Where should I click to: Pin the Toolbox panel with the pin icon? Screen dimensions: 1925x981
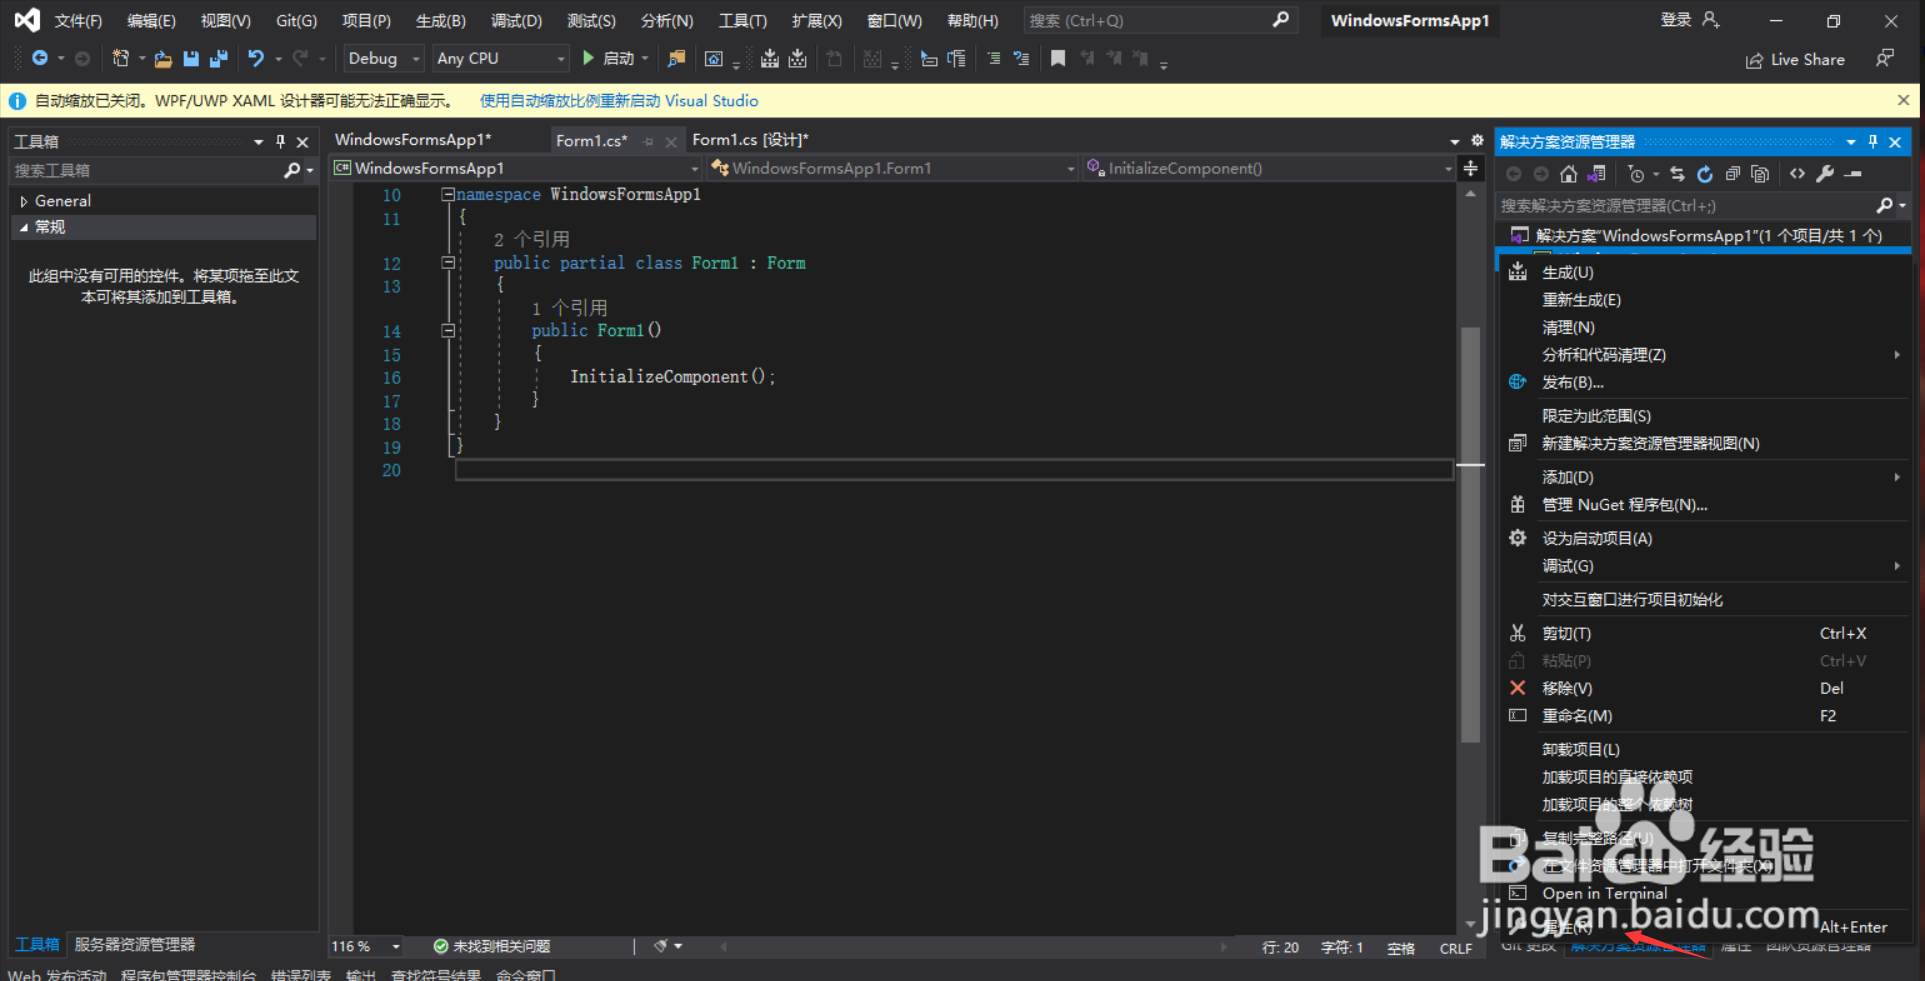click(x=281, y=142)
